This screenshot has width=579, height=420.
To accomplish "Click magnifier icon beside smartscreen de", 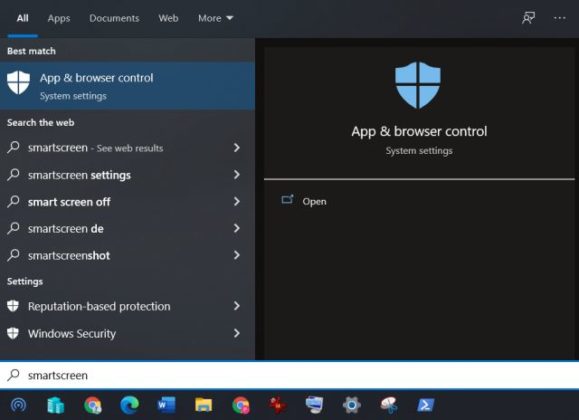I will coord(13,228).
